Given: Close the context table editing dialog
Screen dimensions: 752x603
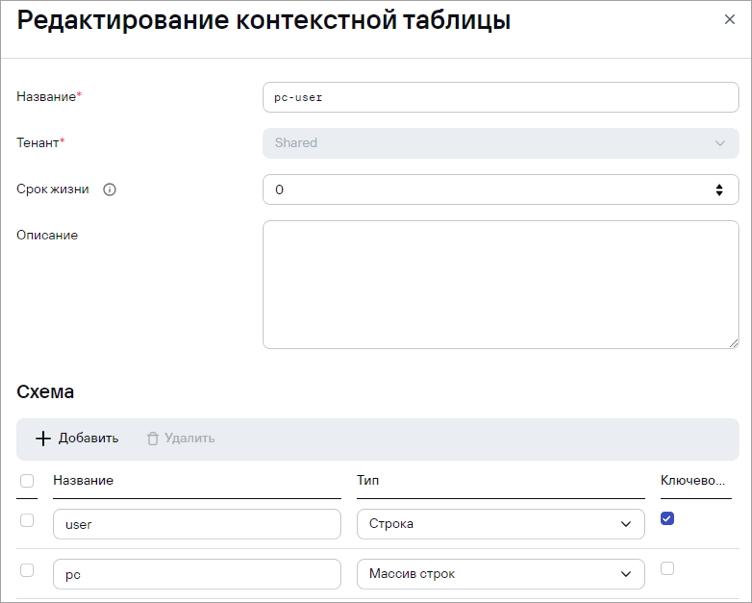Looking at the screenshot, I should [729, 20].
